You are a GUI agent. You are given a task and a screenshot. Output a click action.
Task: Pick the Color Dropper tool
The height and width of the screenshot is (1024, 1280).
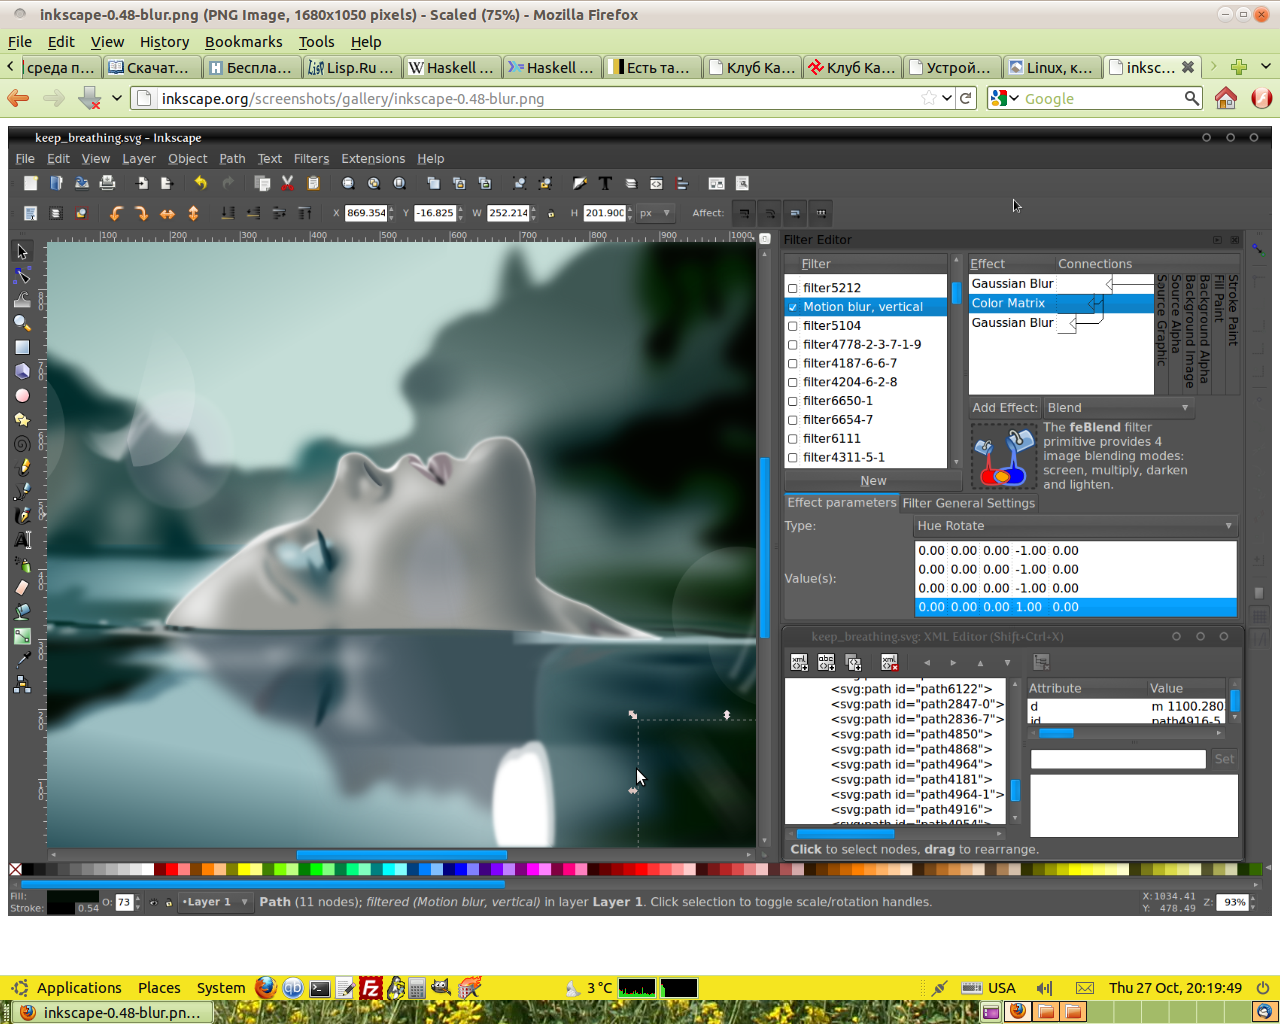22,659
